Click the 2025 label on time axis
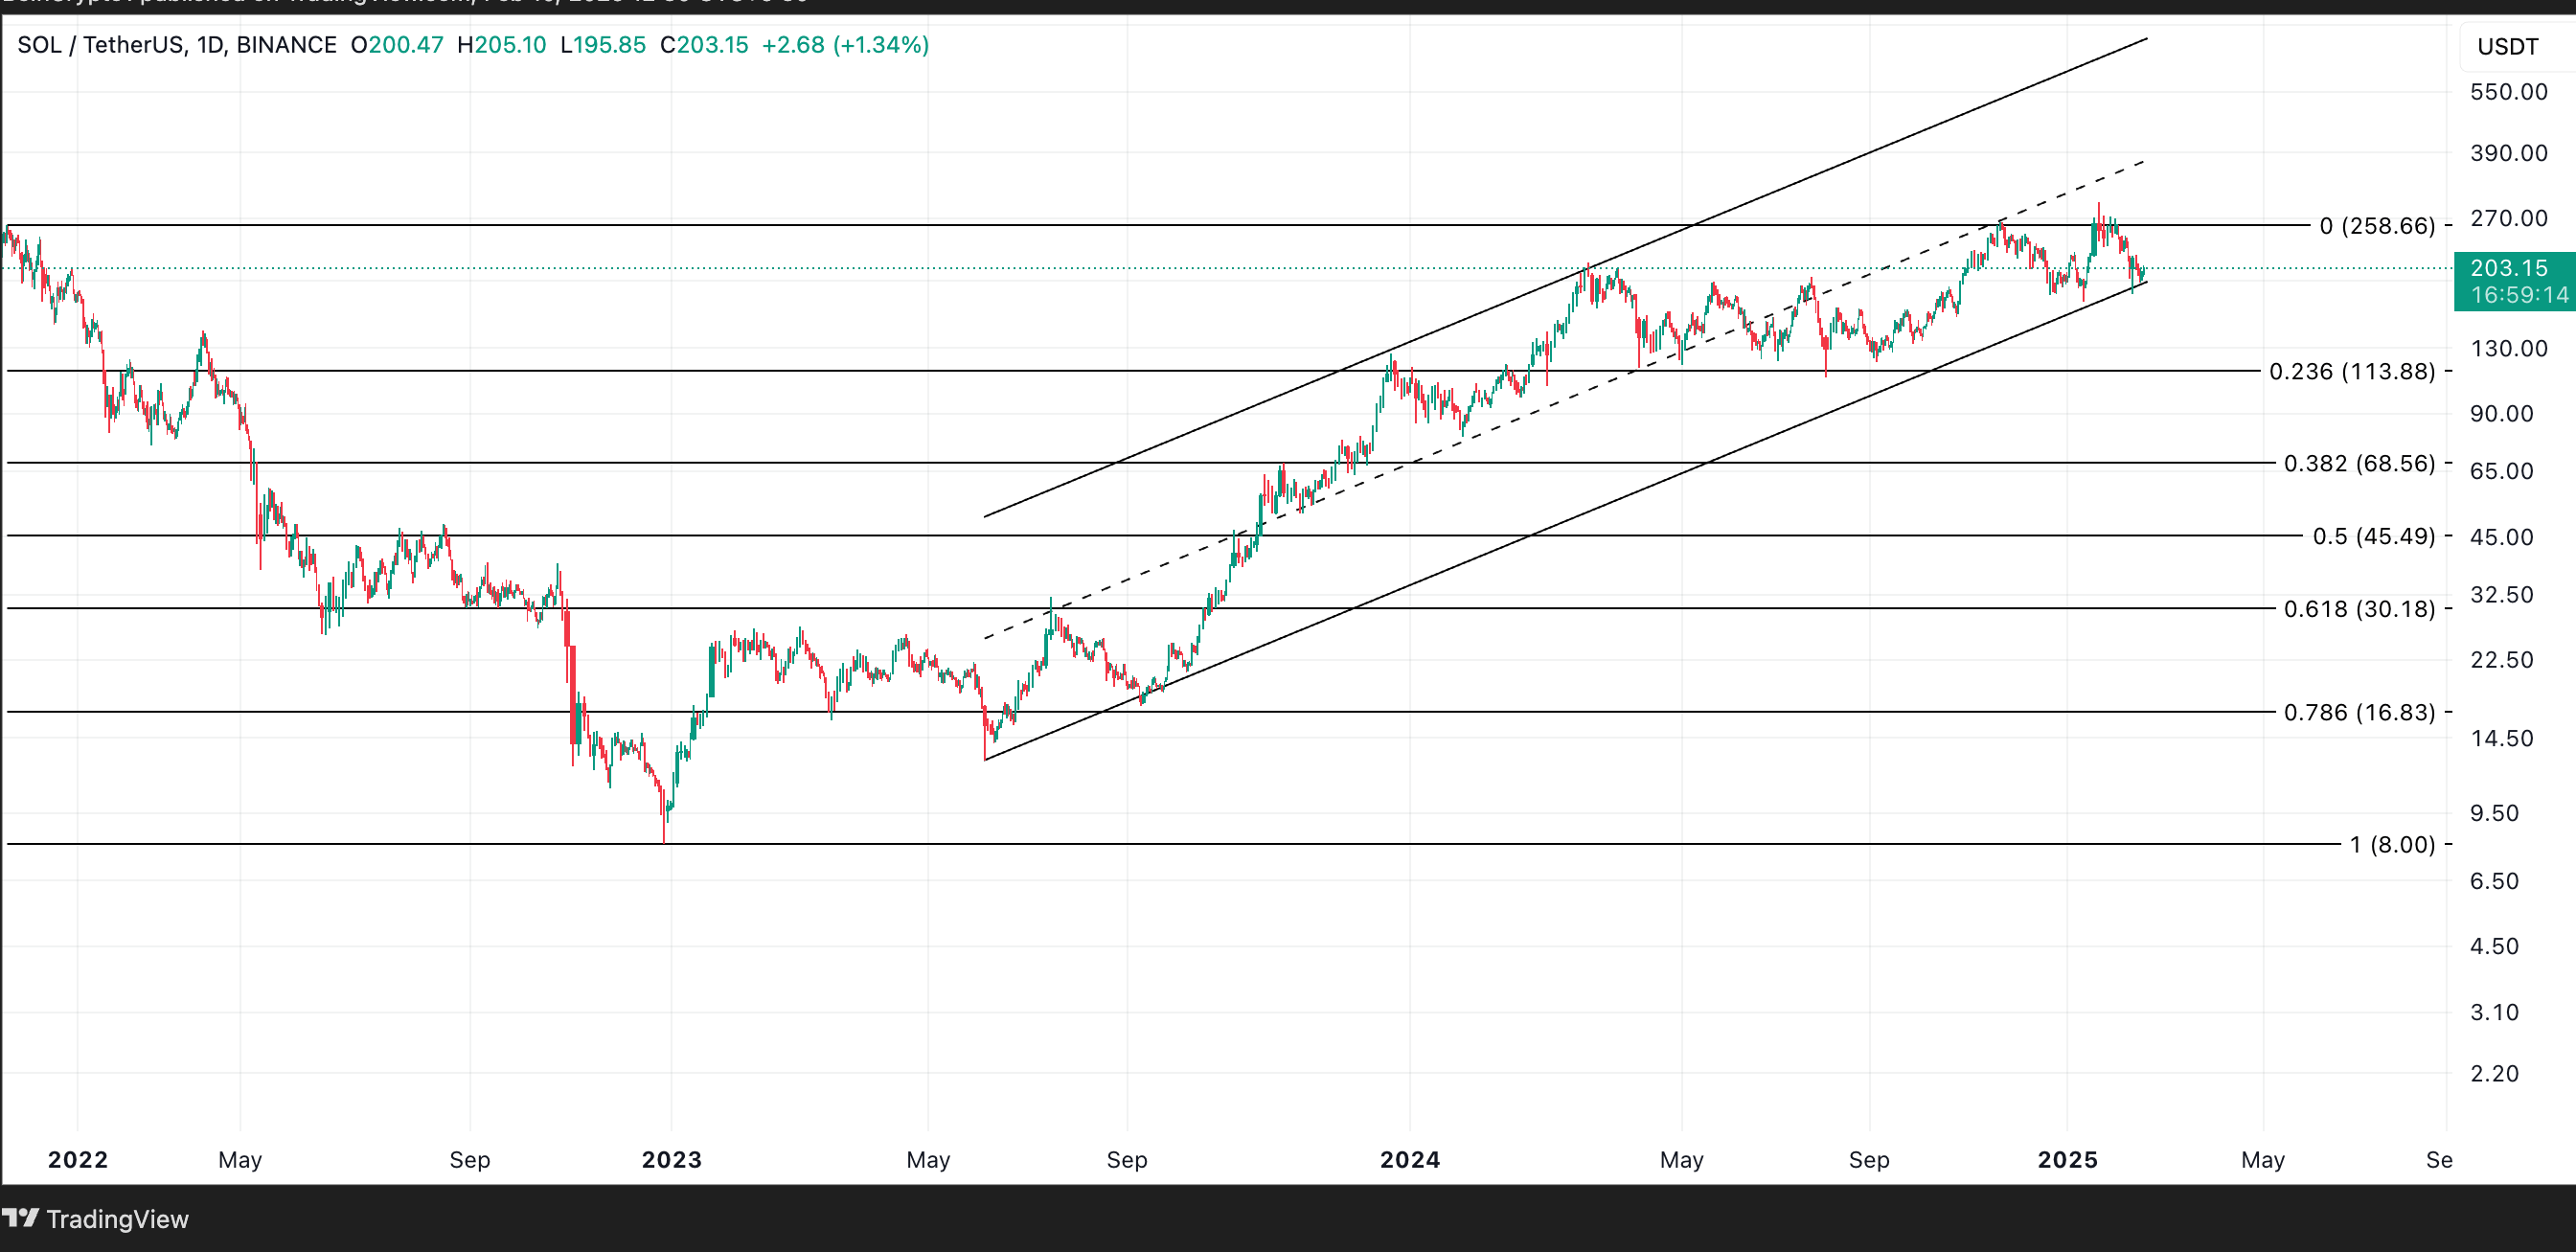The height and width of the screenshot is (1252, 2576). click(x=2068, y=1160)
